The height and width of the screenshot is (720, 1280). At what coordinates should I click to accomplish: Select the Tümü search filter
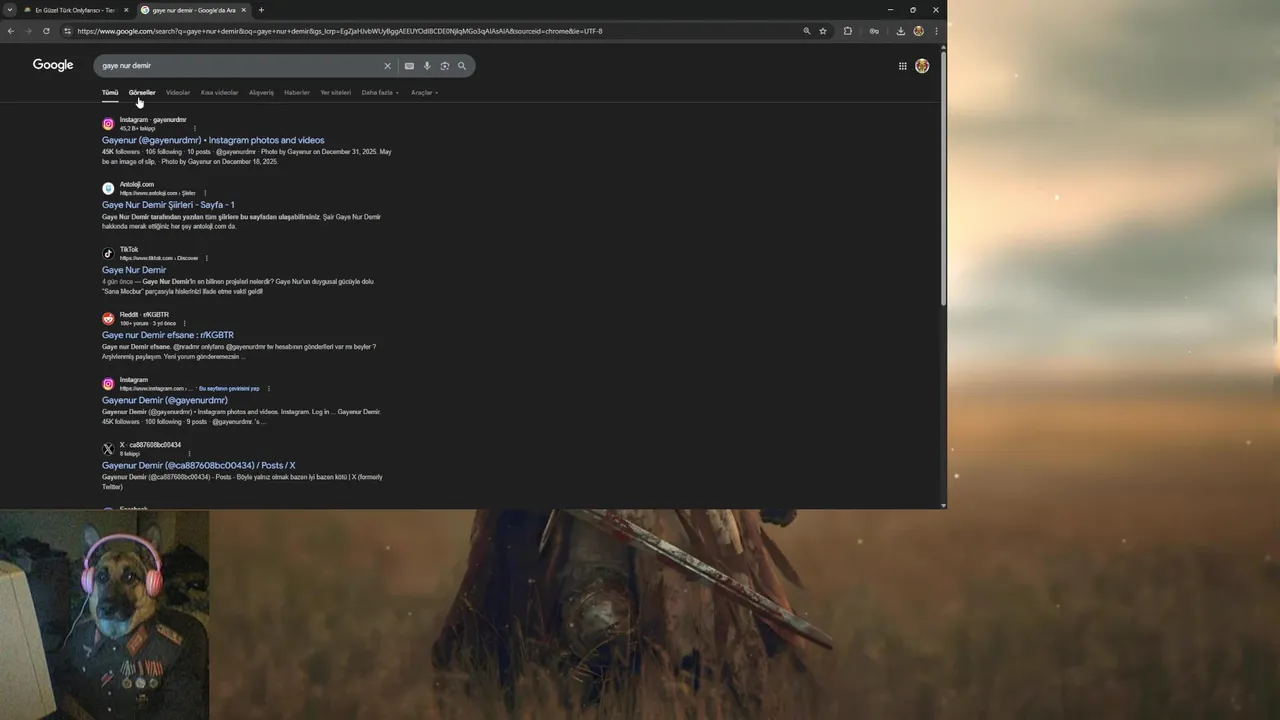(110, 93)
